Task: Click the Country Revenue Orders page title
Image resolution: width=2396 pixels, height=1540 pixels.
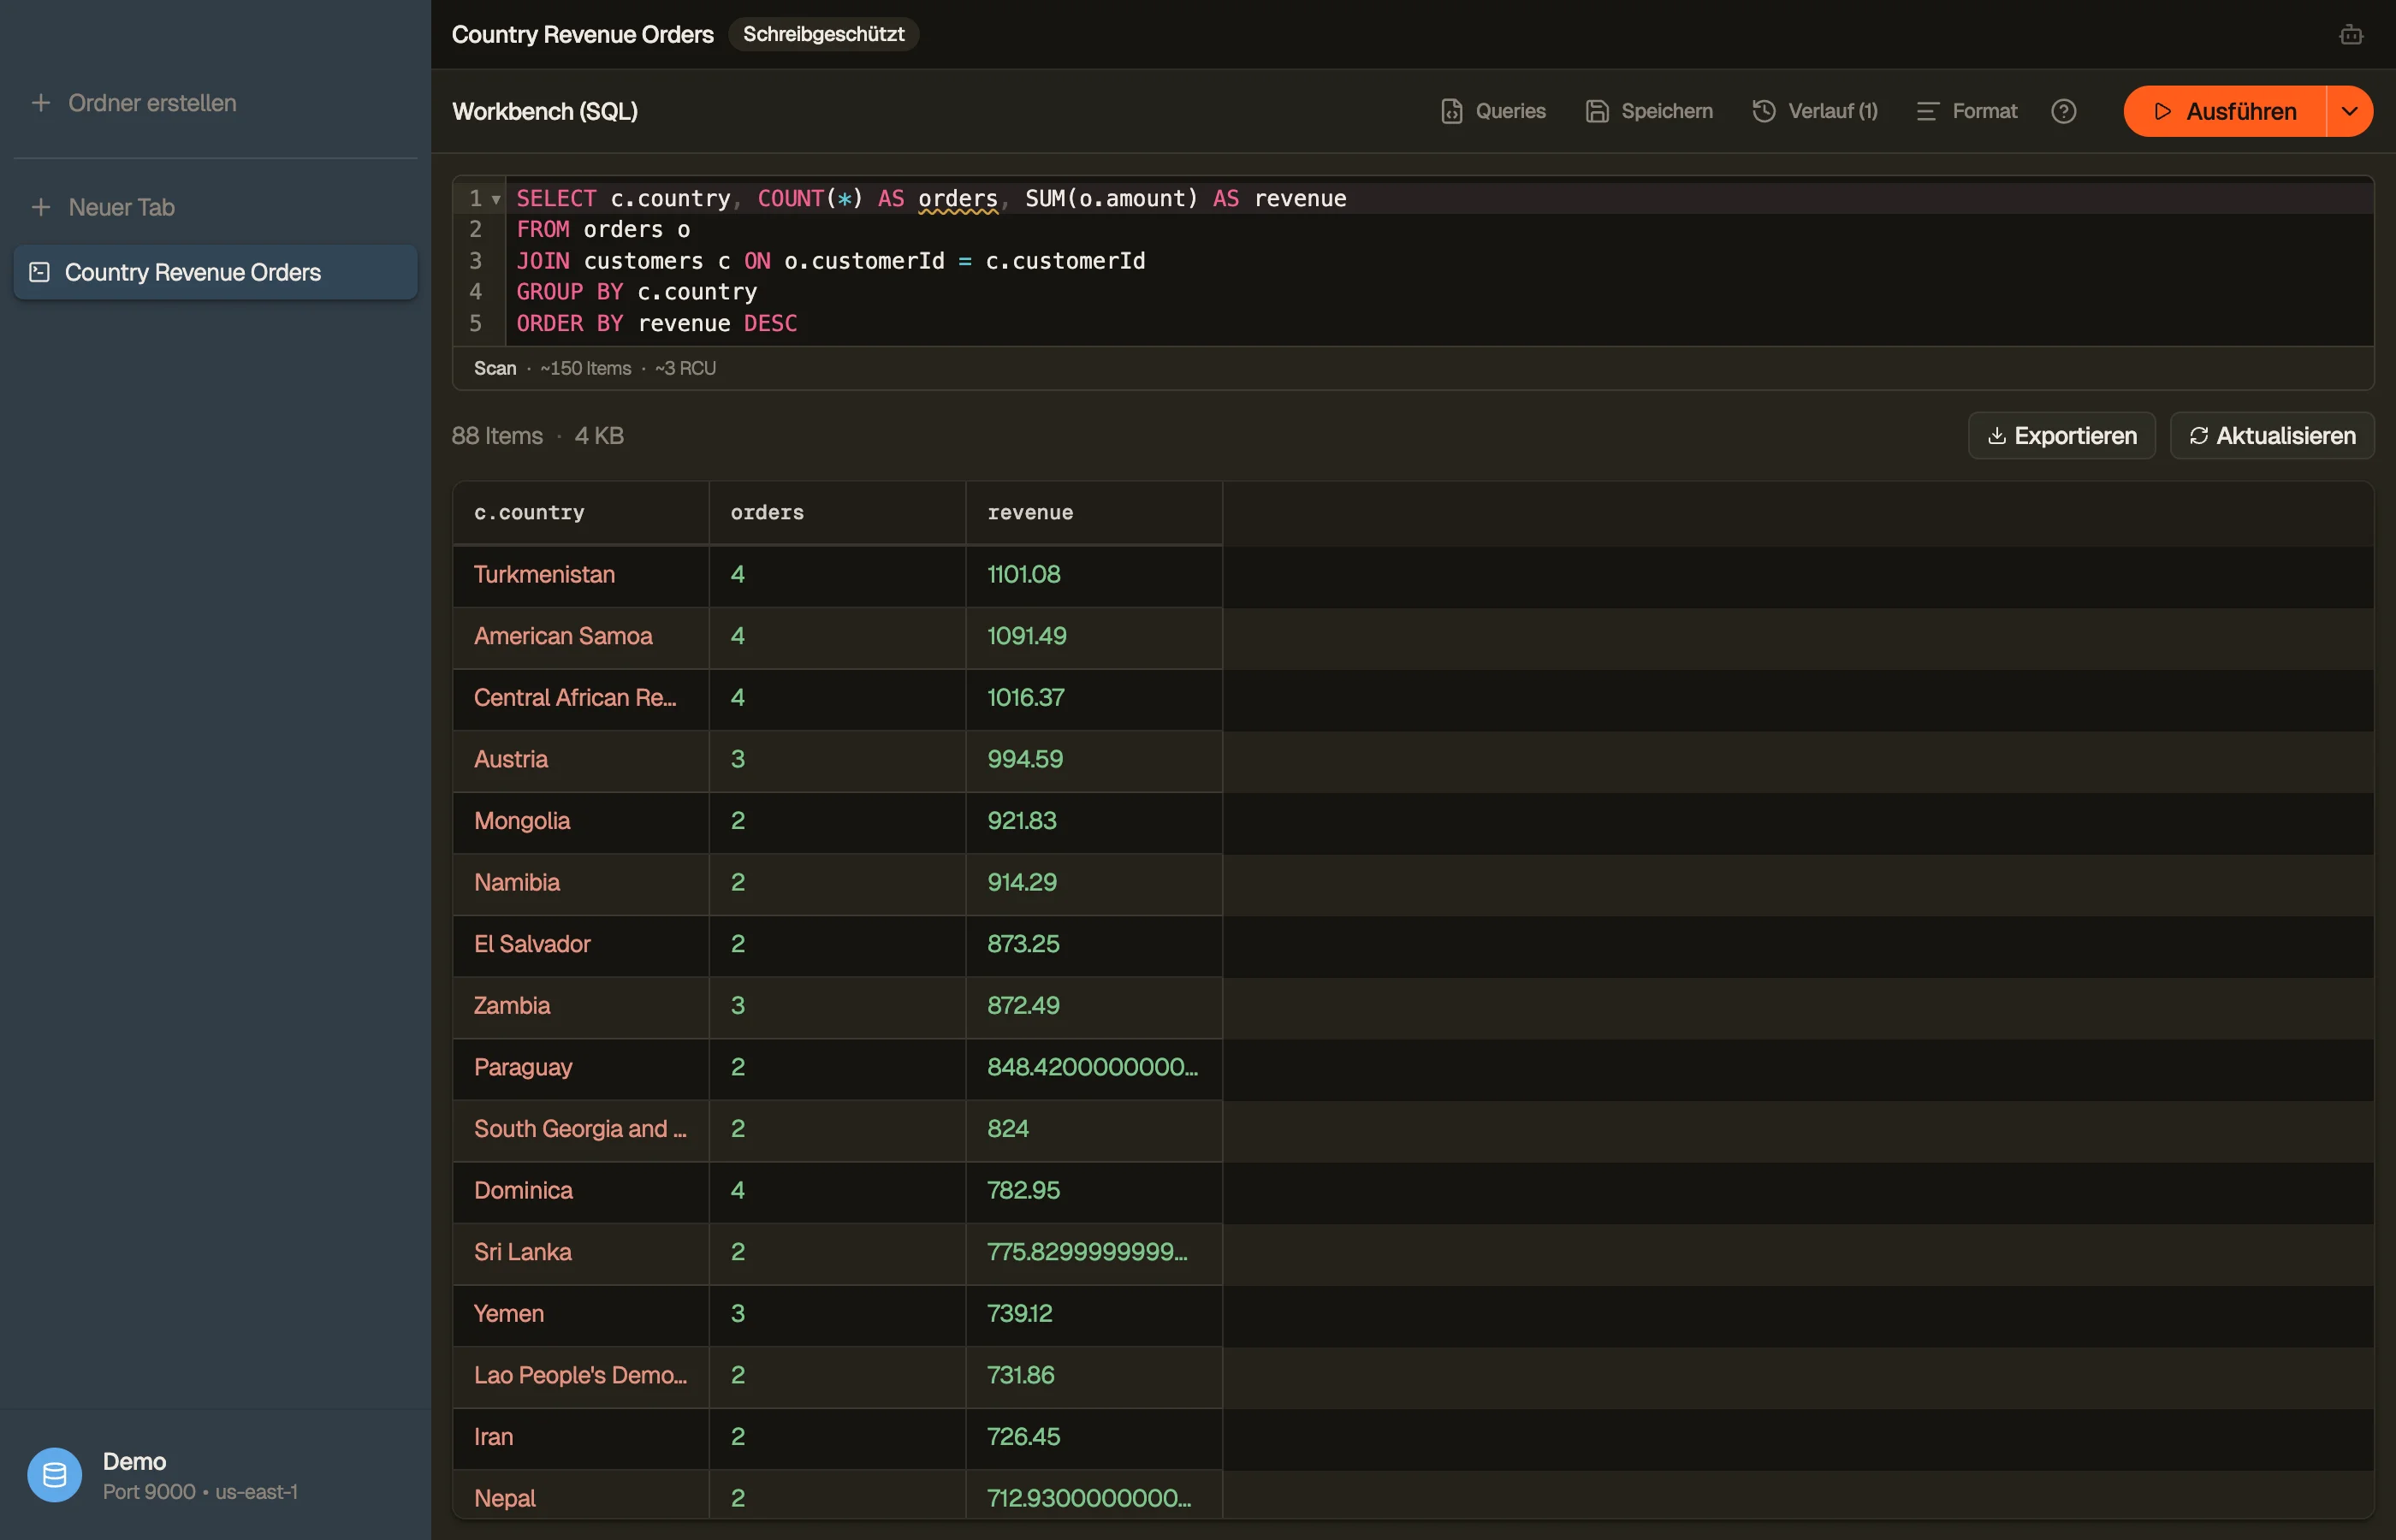Action: (583, 34)
